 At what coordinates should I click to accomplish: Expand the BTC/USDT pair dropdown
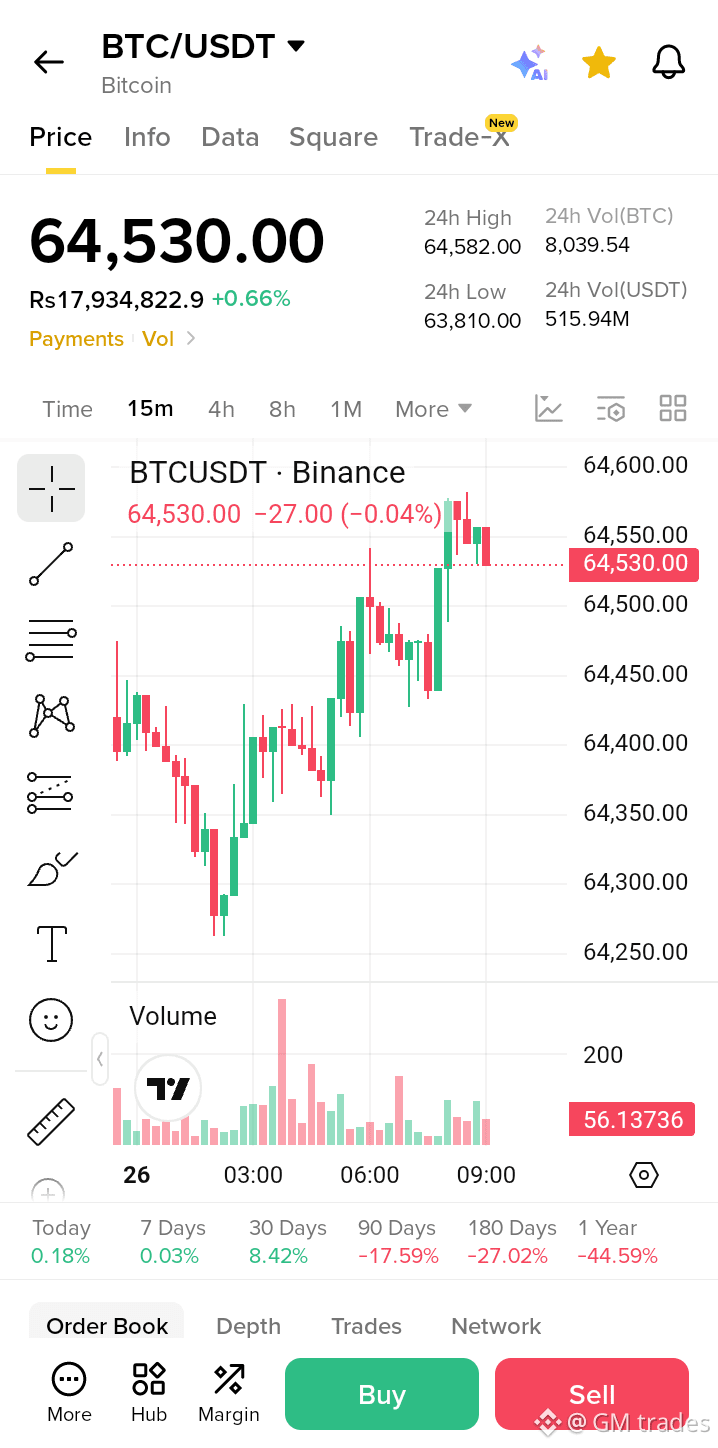pos(296,46)
